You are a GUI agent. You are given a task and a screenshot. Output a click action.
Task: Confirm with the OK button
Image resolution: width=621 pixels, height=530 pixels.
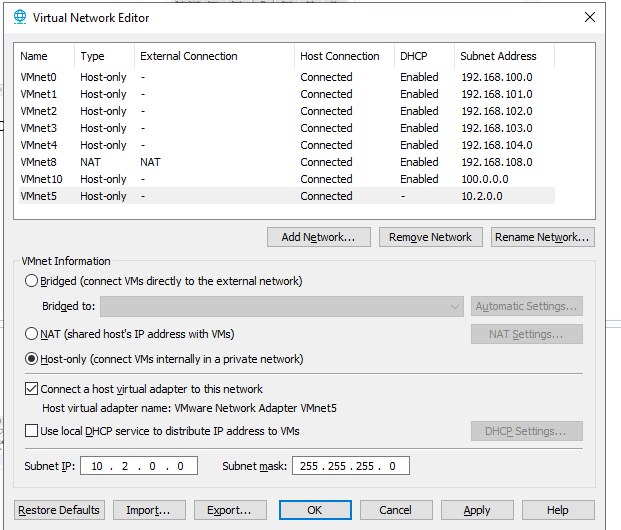tap(315, 510)
